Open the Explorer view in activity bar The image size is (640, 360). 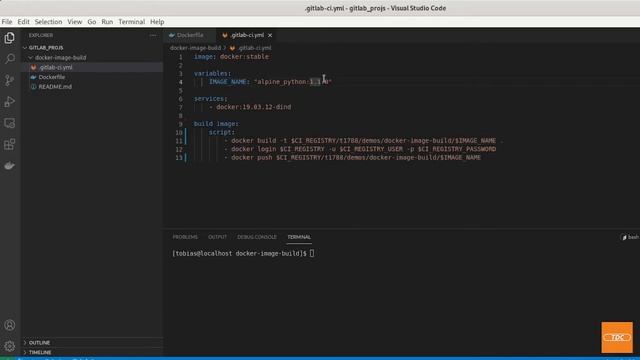coord(9,38)
